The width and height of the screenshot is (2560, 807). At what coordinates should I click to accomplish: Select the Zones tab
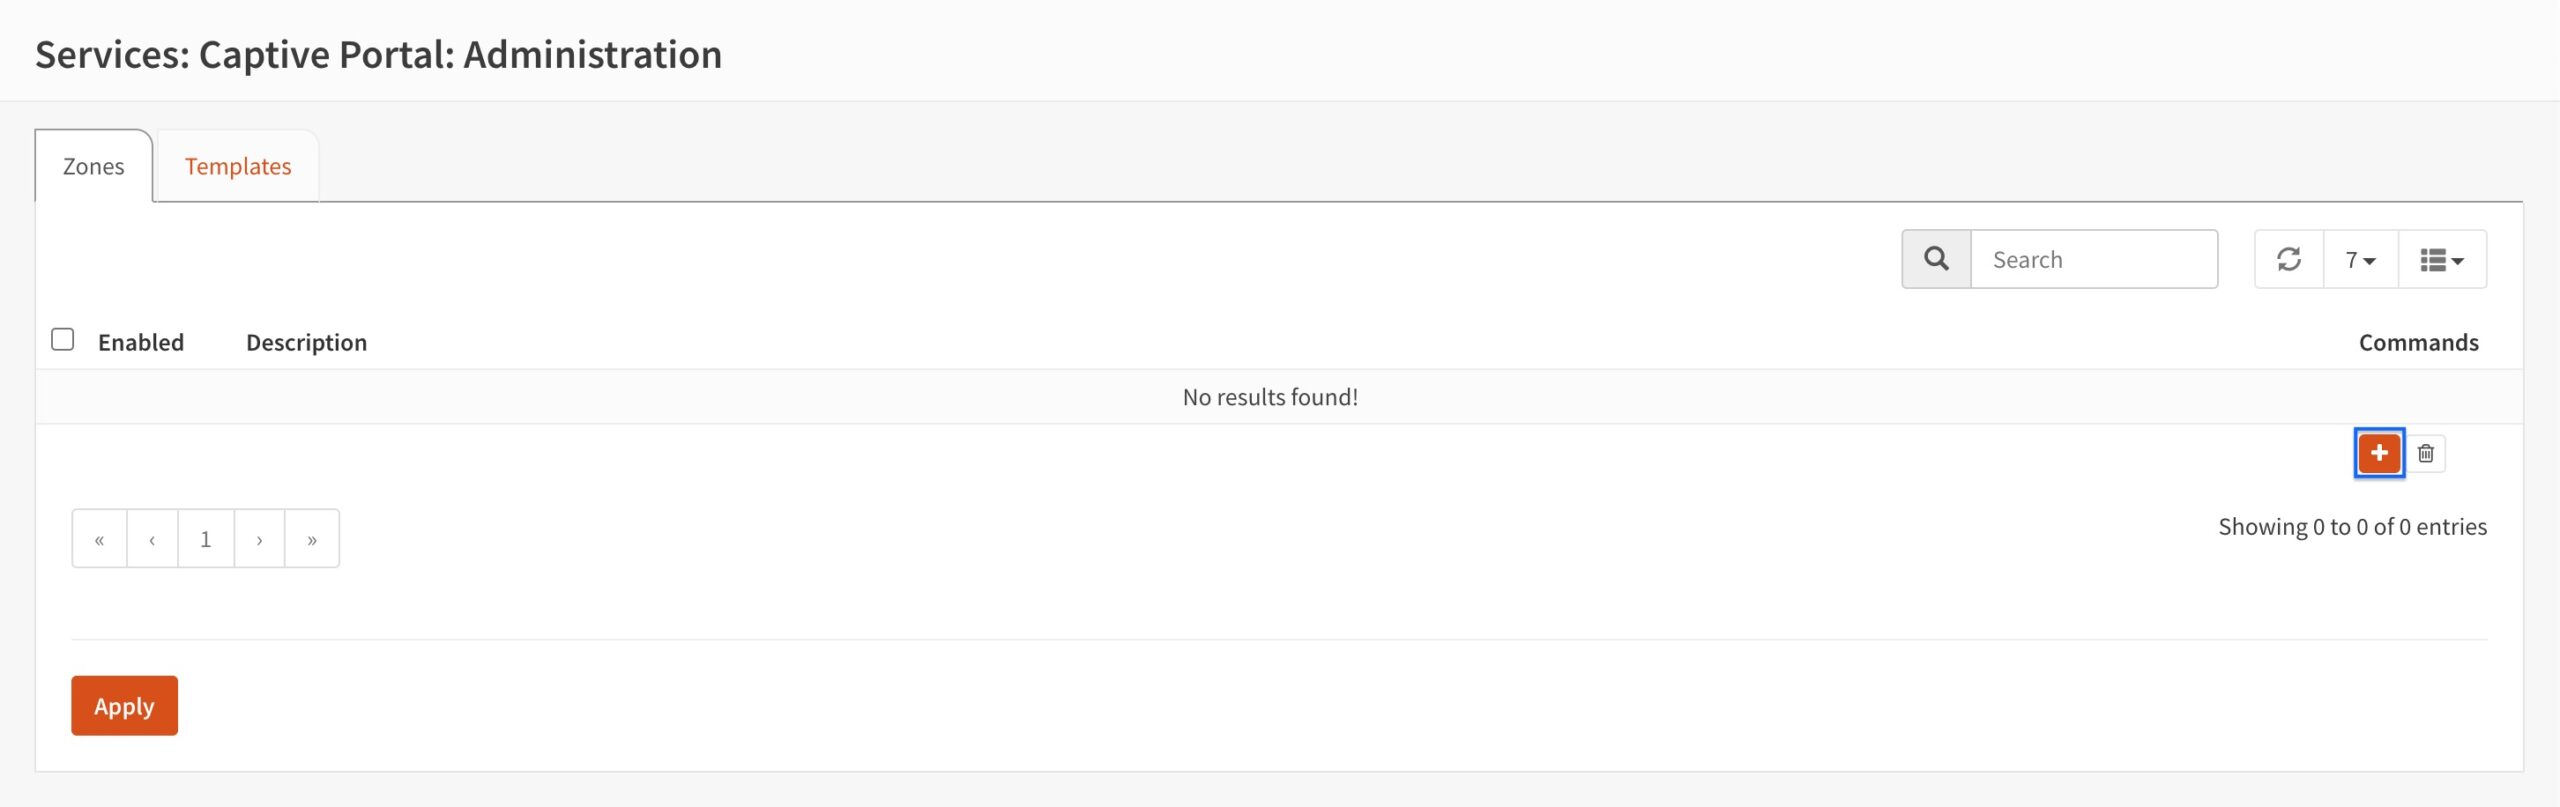pyautogui.click(x=94, y=166)
